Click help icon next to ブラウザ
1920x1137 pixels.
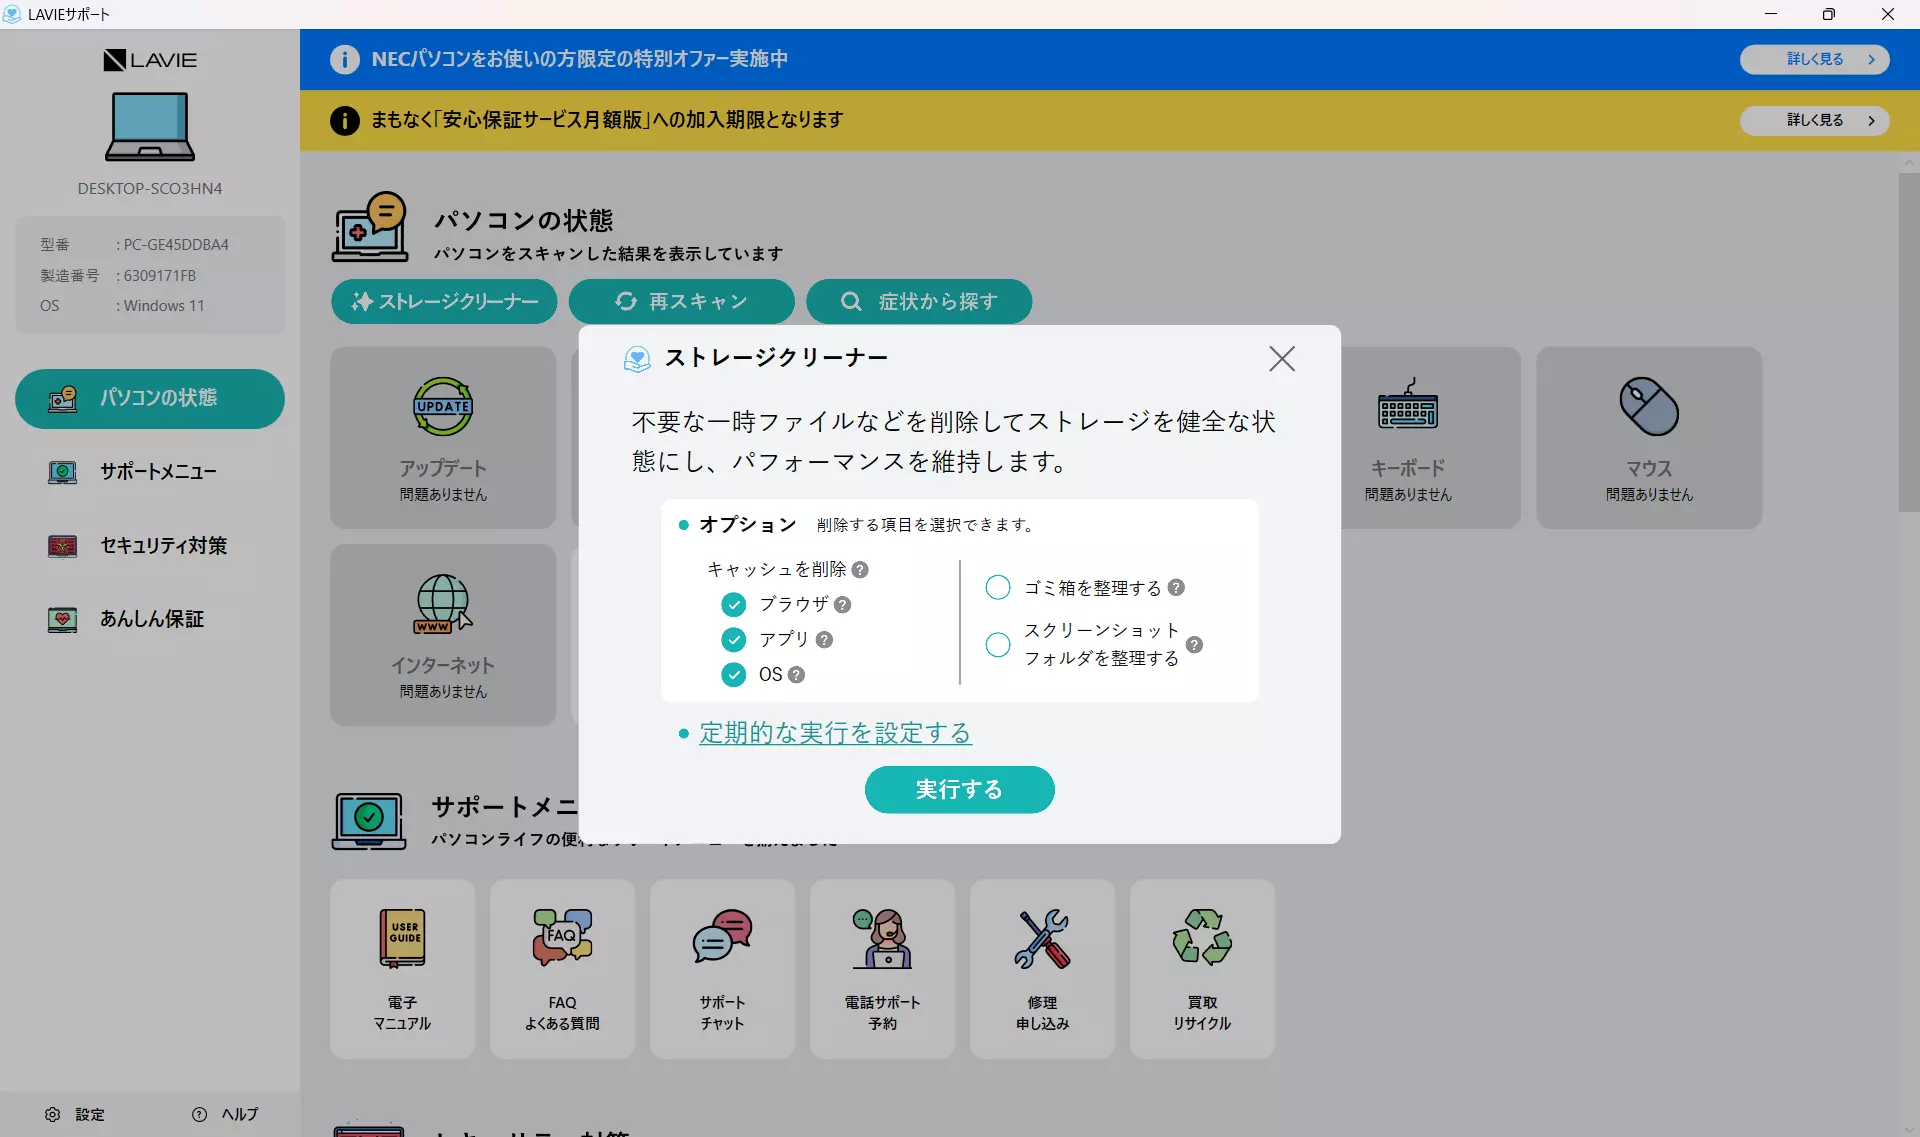pyautogui.click(x=843, y=605)
